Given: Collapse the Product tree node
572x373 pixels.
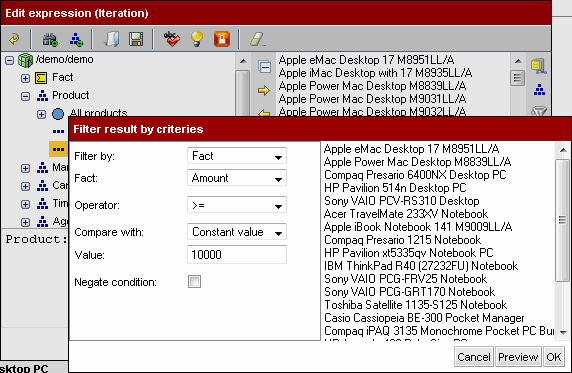Looking at the screenshot, I should [25, 96].
